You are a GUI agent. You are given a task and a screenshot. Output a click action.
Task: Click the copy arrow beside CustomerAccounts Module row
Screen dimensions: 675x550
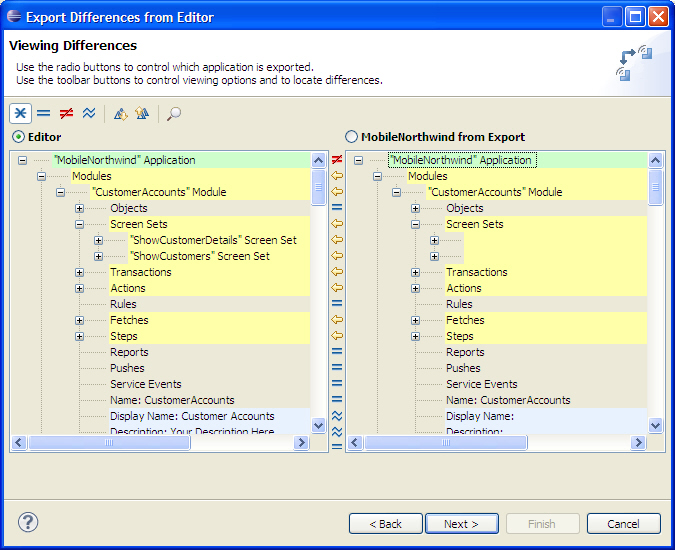(x=337, y=192)
